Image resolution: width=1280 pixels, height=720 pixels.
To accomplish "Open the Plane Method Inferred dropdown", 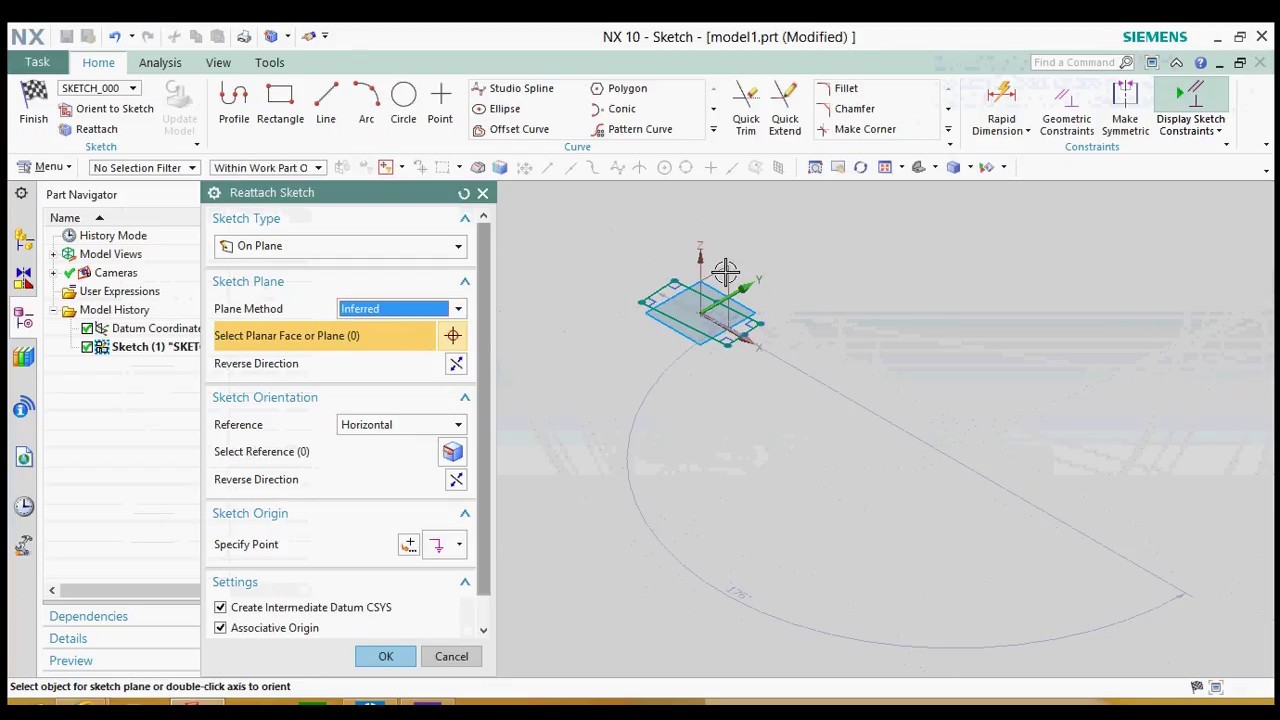I will 402,309.
